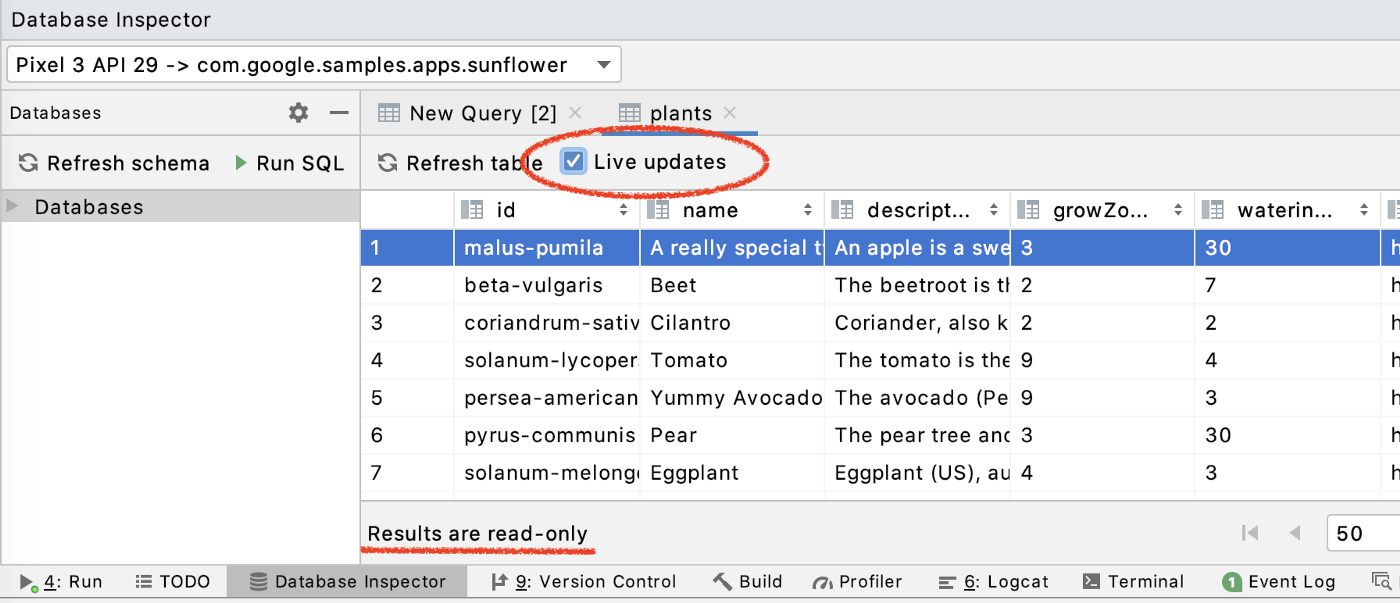Sort by the description column header
Viewport: 1400px width, 603px height.
(917, 210)
